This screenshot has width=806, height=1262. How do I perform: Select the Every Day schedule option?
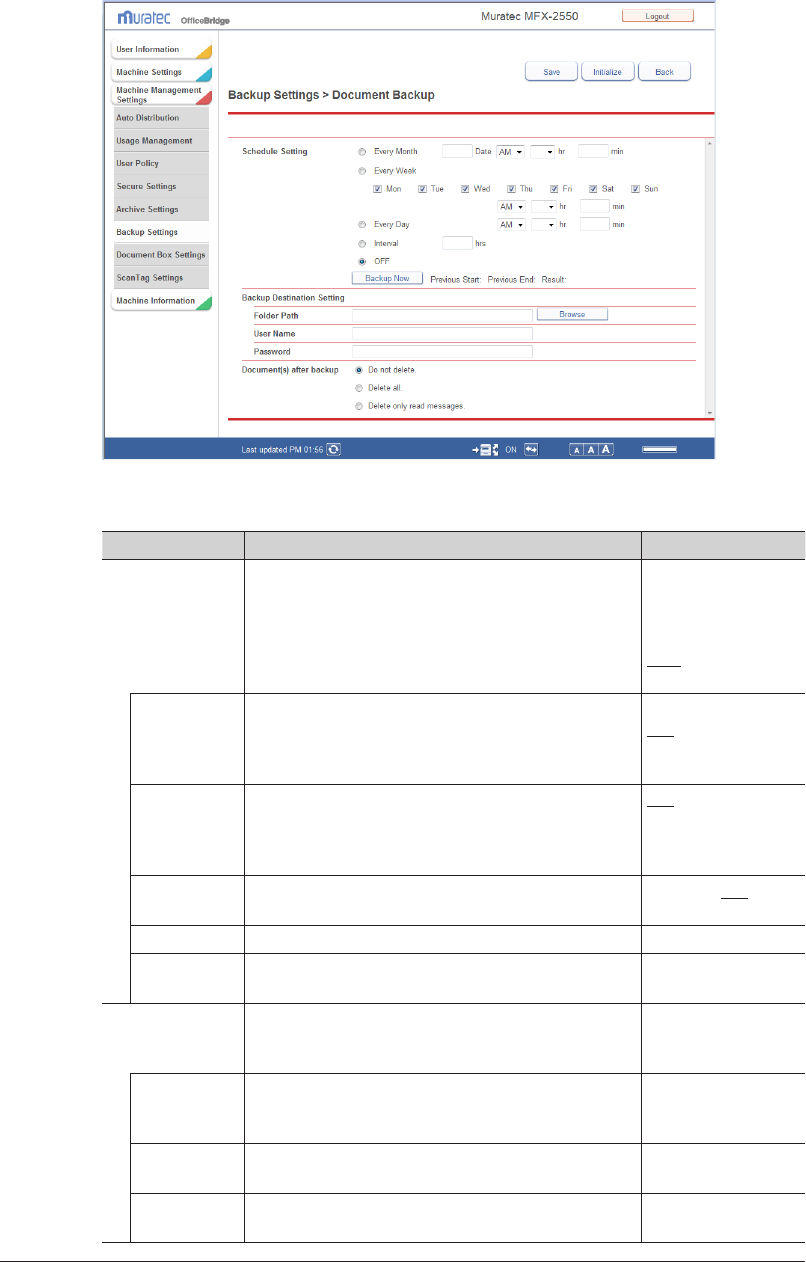click(x=362, y=225)
